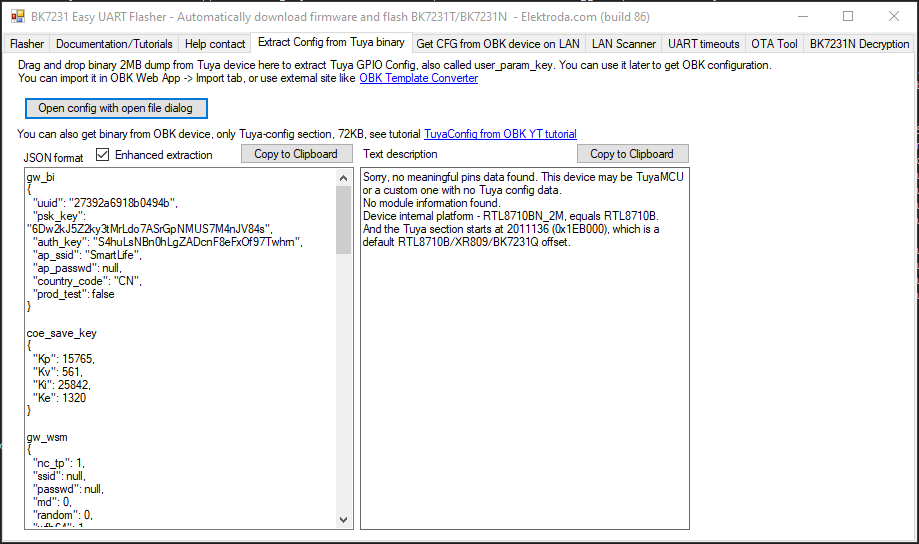The image size is (919, 544).
Task: Click scrollbar up arrow in JSON panel
Action: (343, 178)
